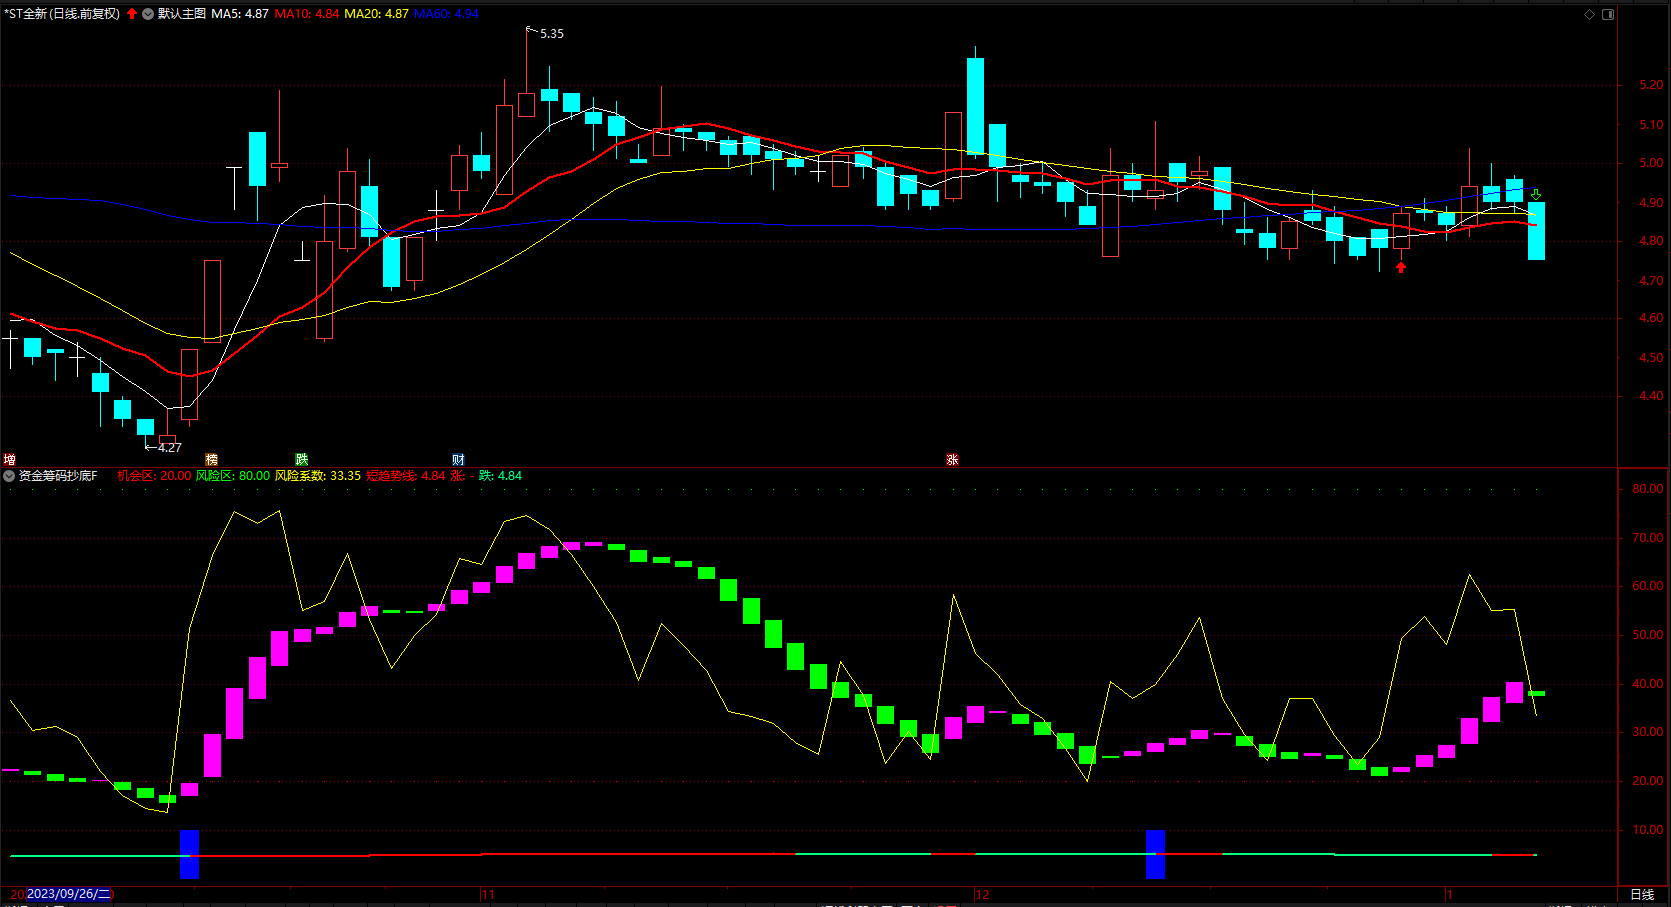The height and width of the screenshot is (907, 1671).
Task: Click the month 11 marker on time axis
Action: click(x=488, y=895)
